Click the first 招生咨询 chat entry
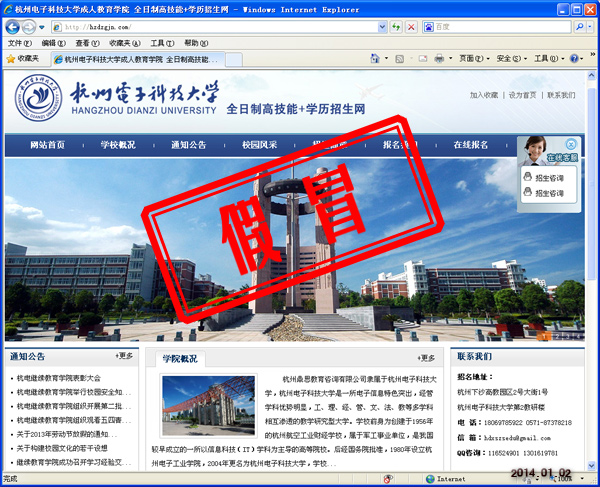Viewport: 600px width, 487px height. pyautogui.click(x=544, y=178)
